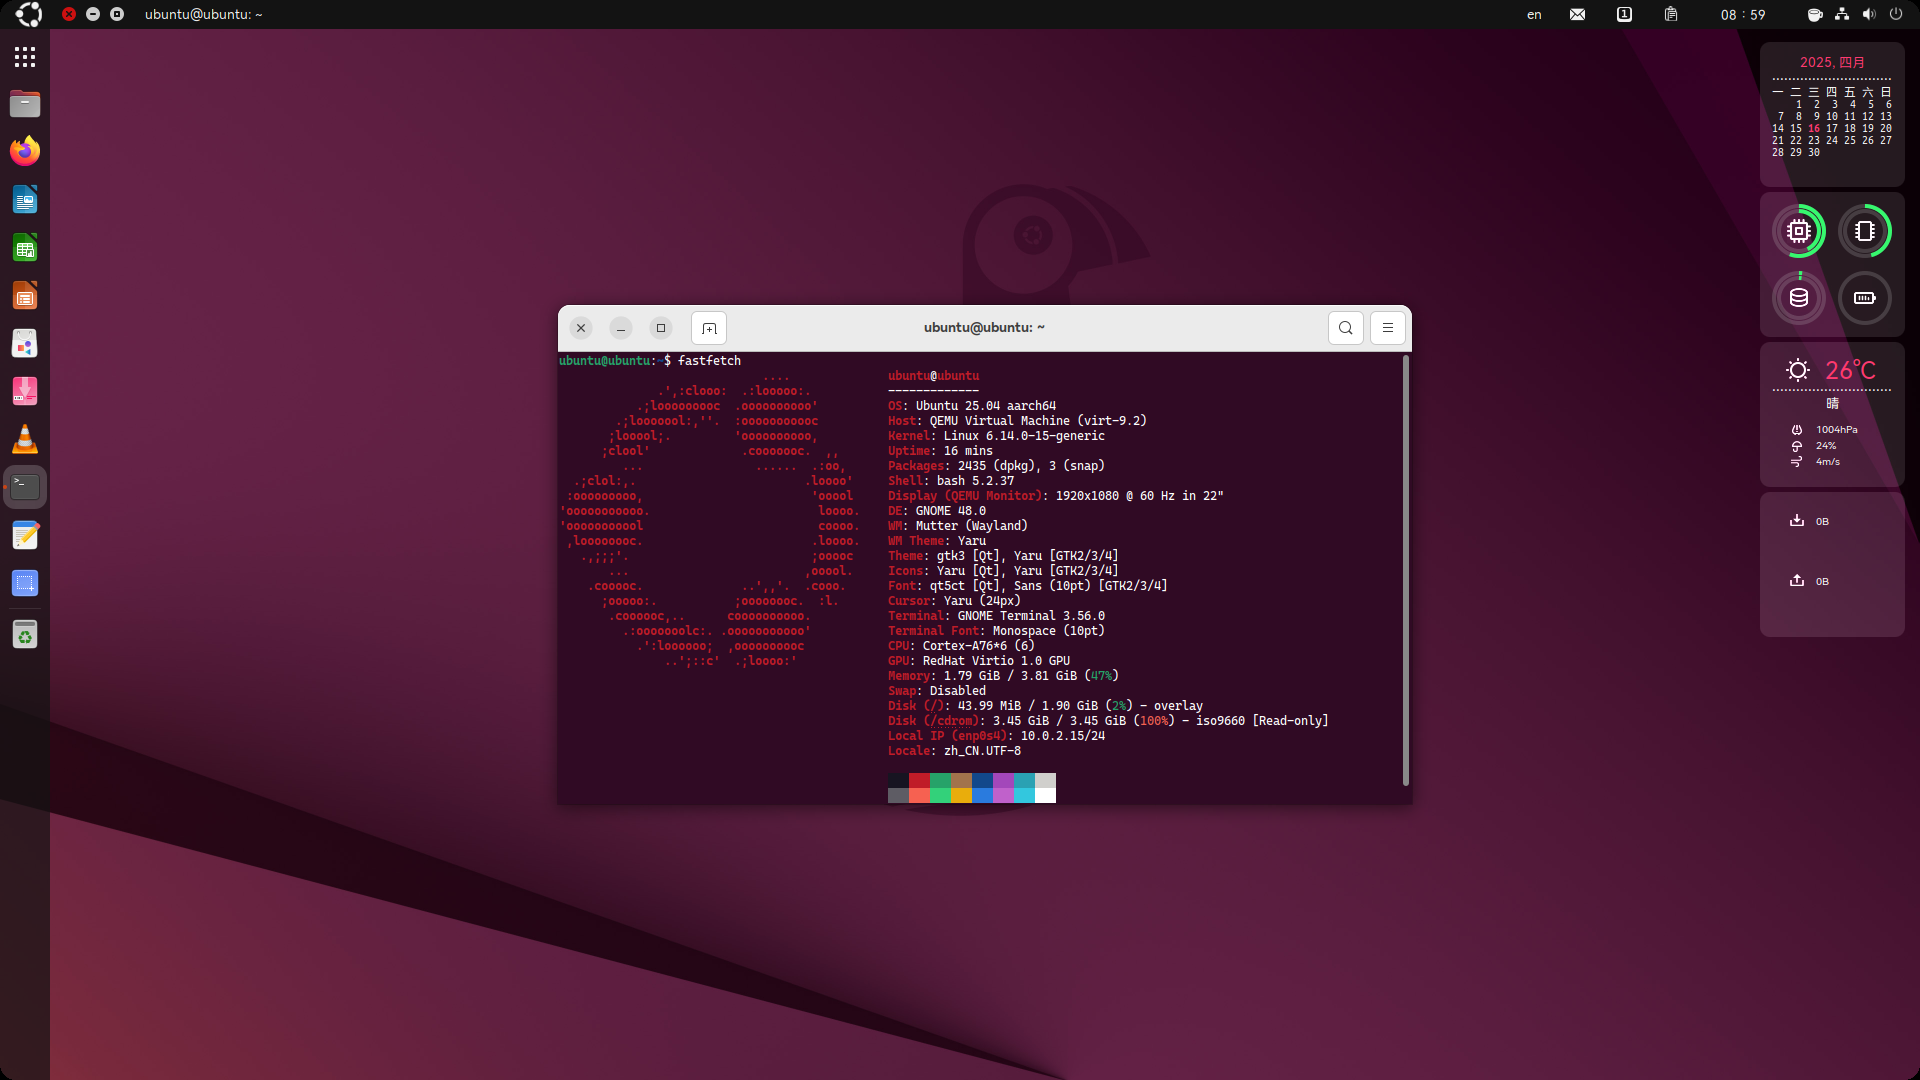Open the 08:59 clock menu
Screen dimensions: 1920x1080
[1743, 14]
